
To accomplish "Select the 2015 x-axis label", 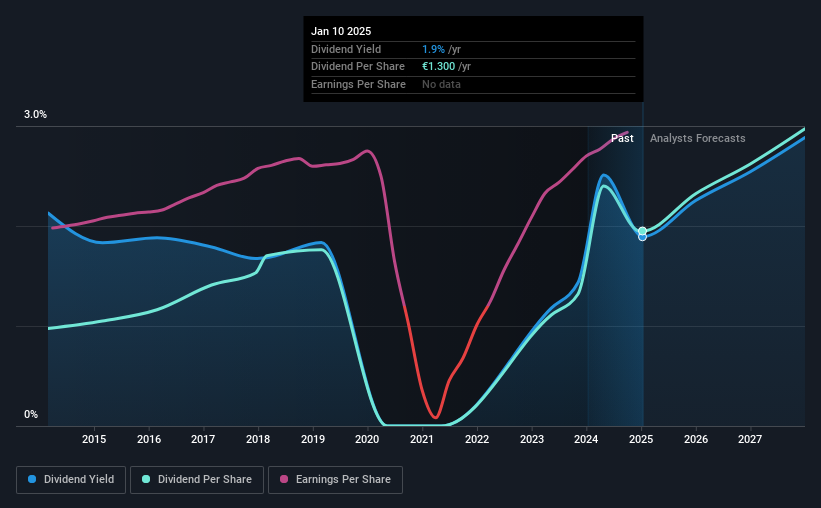I will click(x=94, y=439).
